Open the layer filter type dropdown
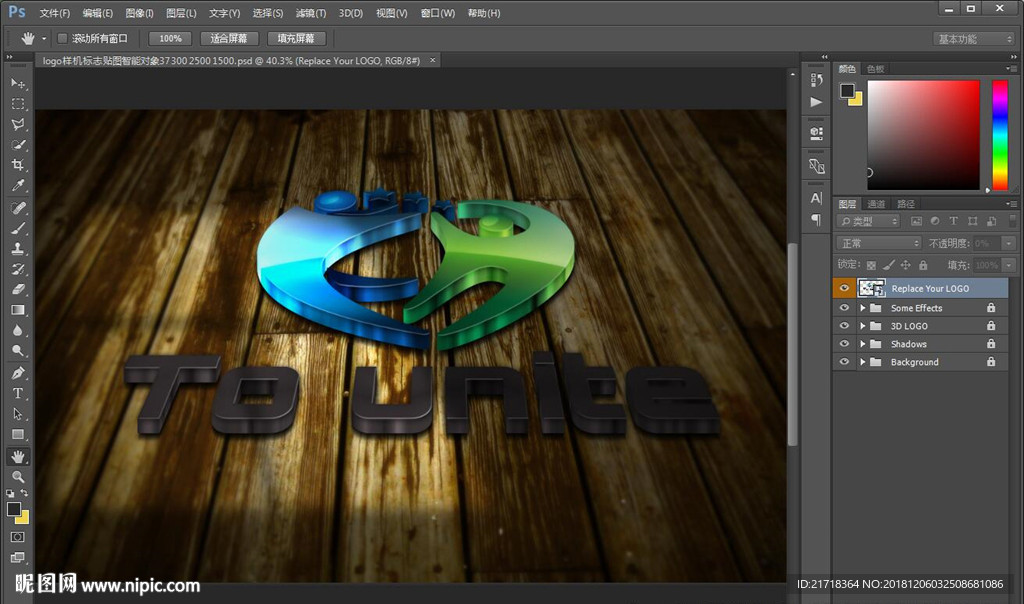Screen dimensions: 1024x604 click(x=869, y=221)
